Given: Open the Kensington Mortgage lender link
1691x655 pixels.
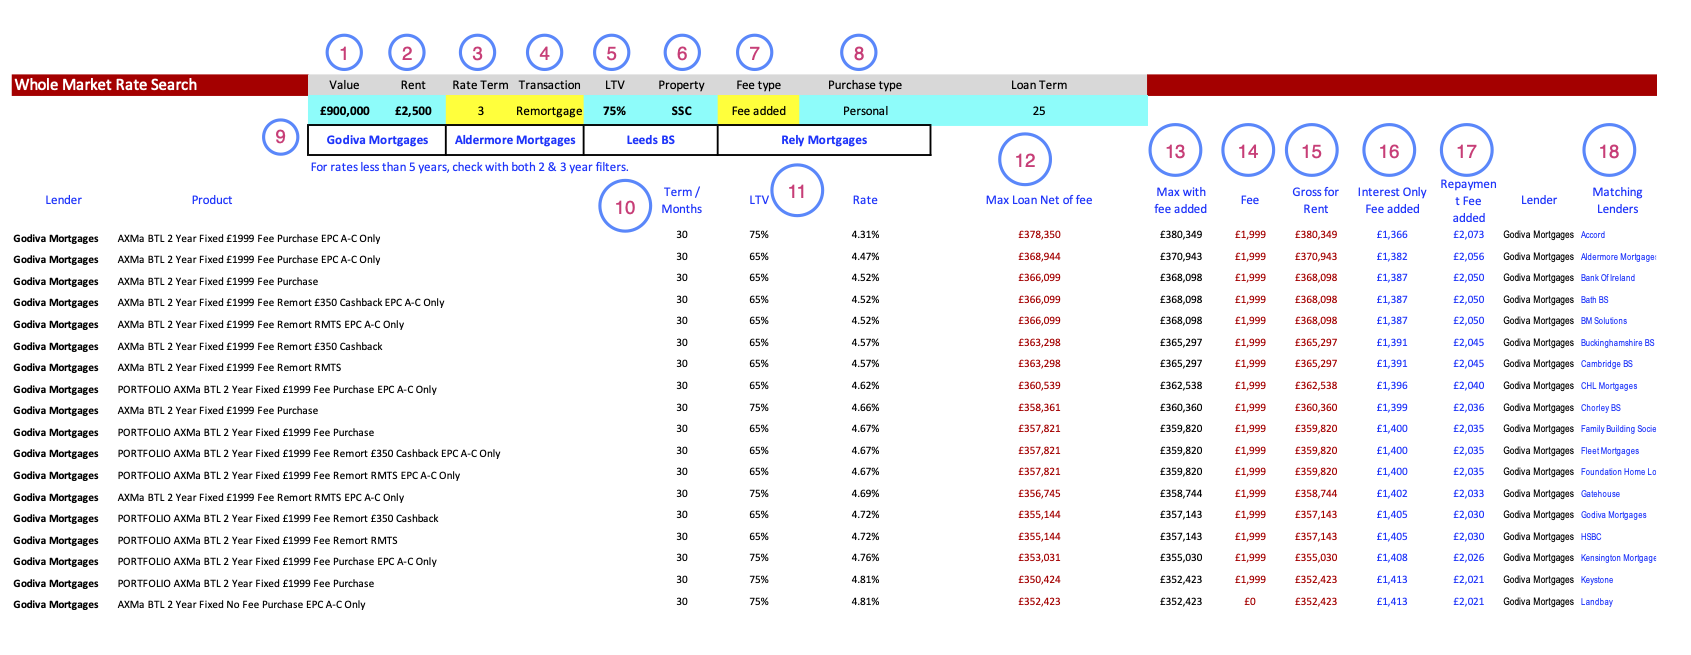Looking at the screenshot, I should pyautogui.click(x=1618, y=558).
